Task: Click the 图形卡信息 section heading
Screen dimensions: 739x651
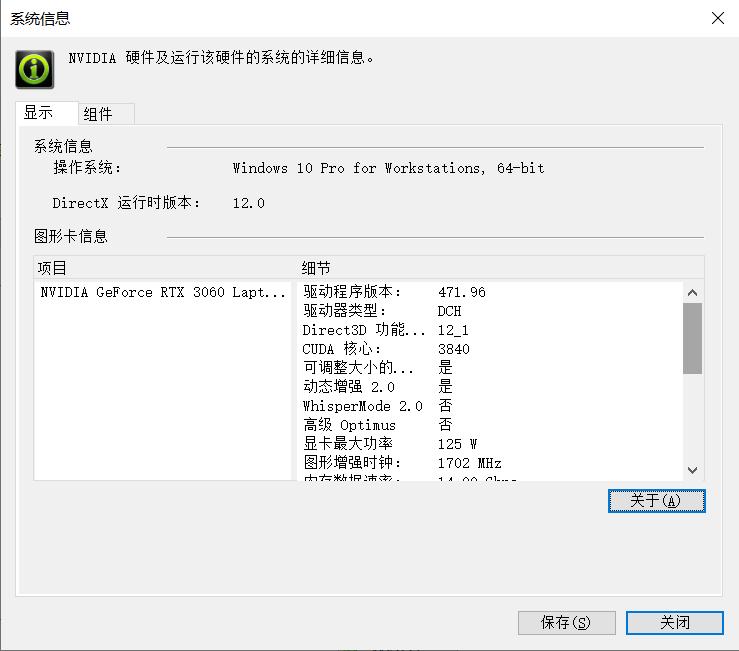Action: [x=71, y=236]
